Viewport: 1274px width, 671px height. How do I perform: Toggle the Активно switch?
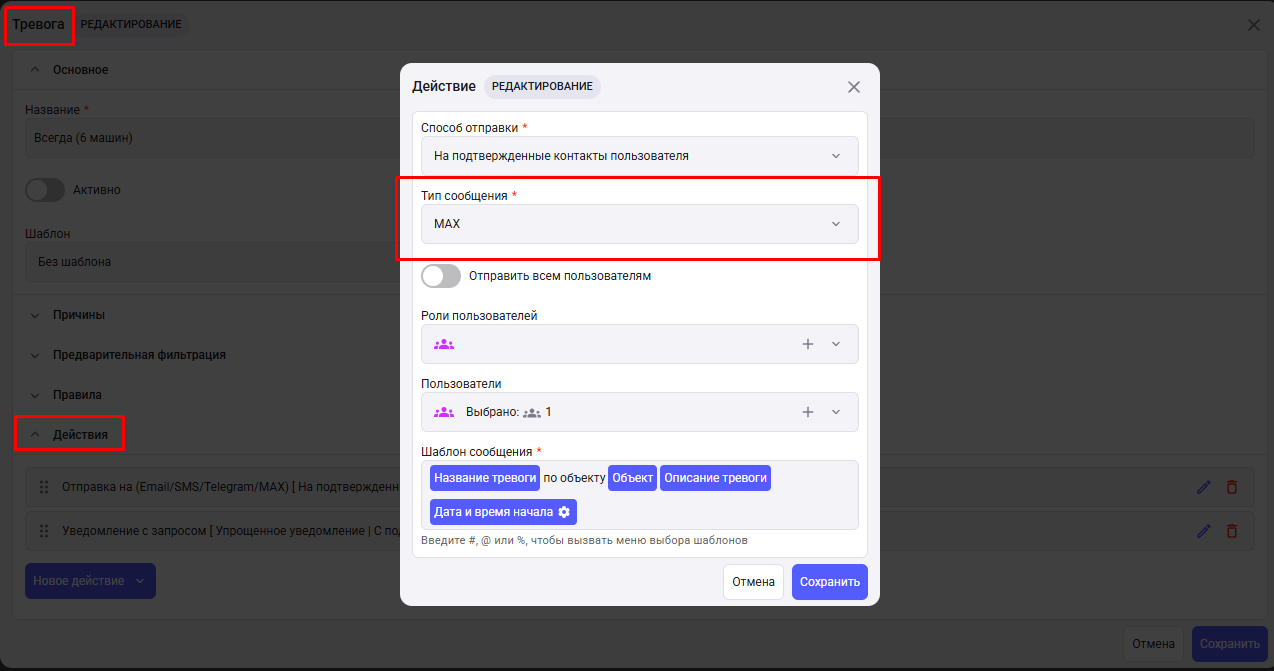[45, 190]
